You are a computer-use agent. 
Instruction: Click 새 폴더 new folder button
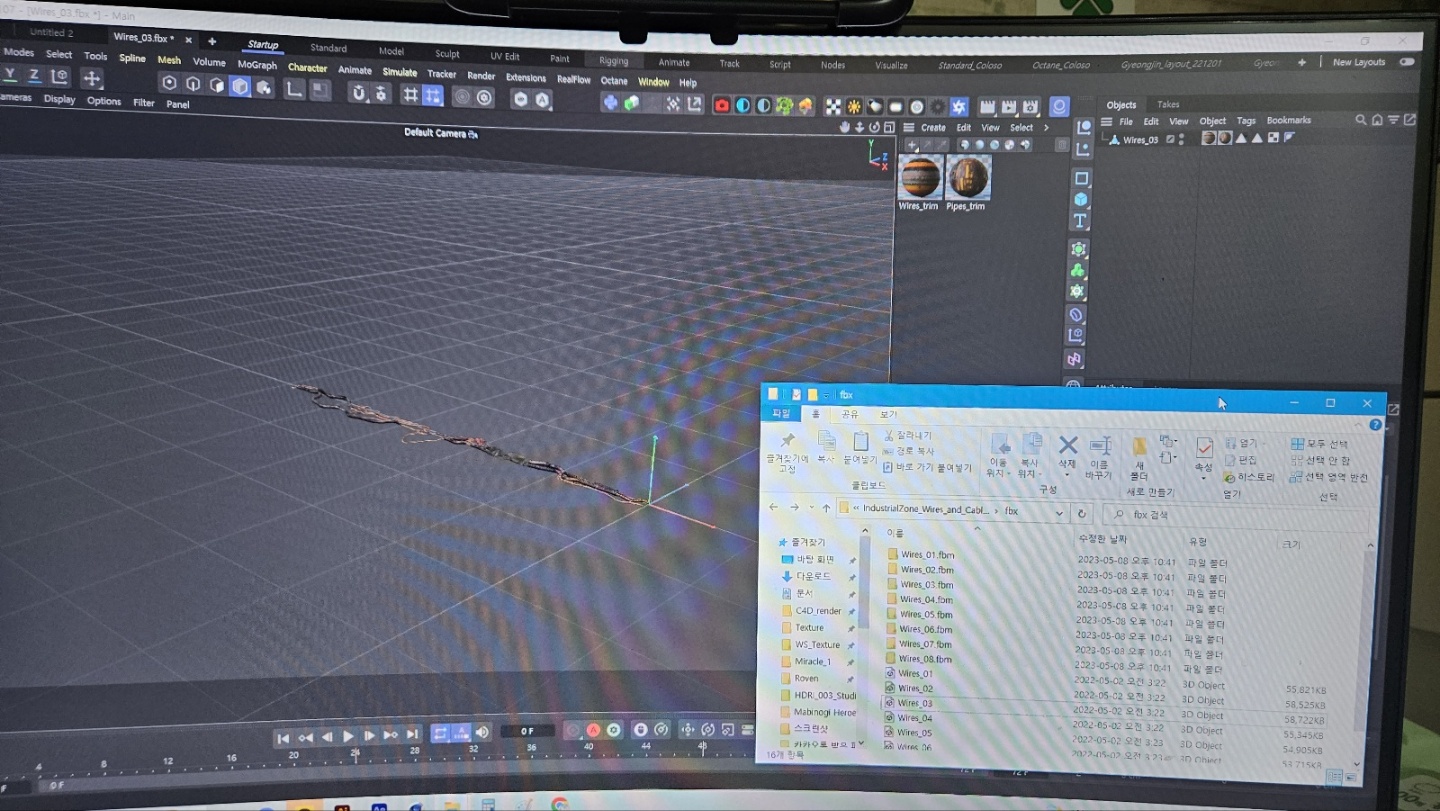pos(1139,457)
